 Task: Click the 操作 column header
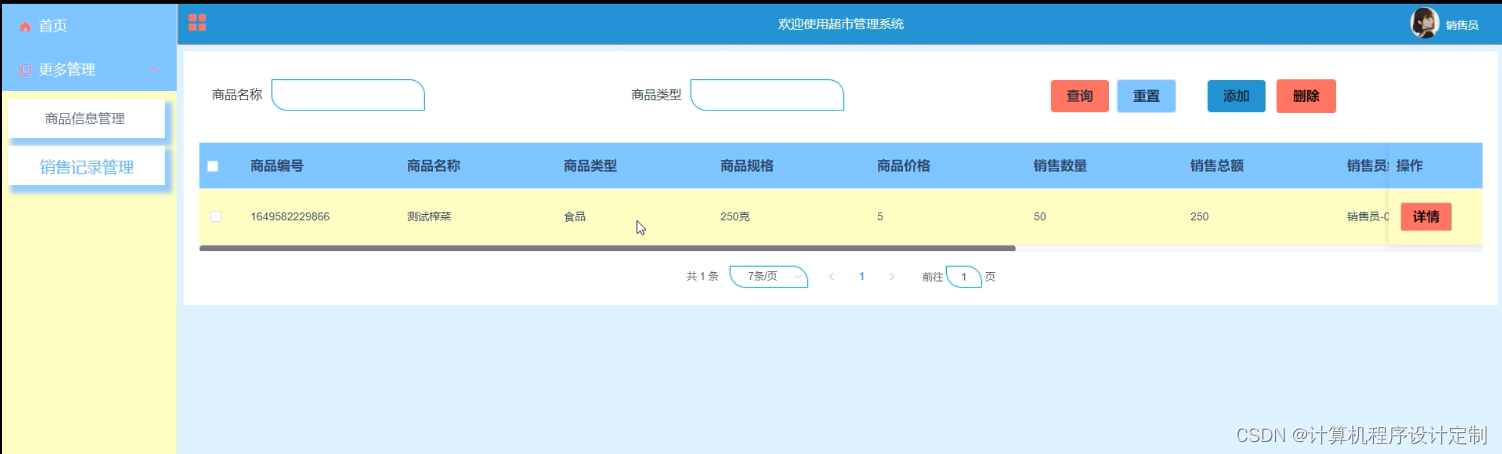point(1409,166)
